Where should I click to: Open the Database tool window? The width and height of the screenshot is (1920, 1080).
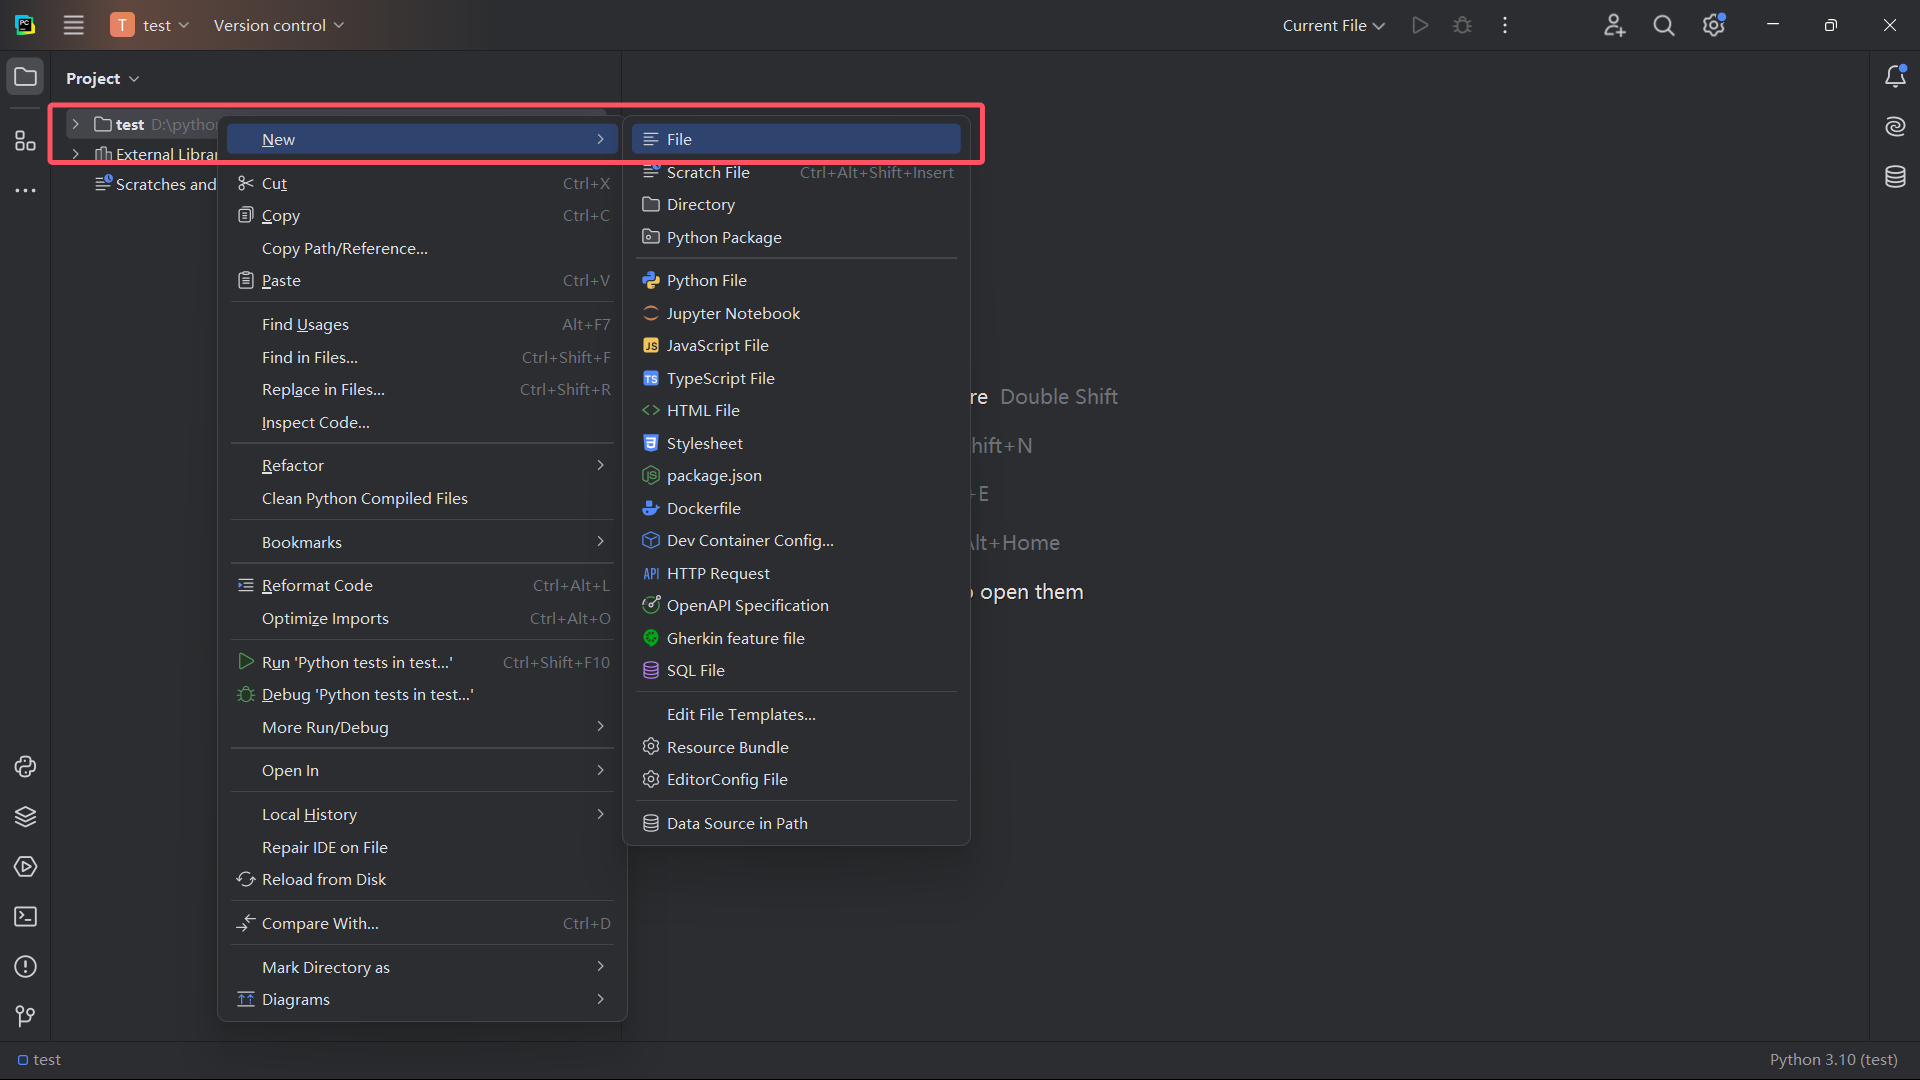(1895, 177)
